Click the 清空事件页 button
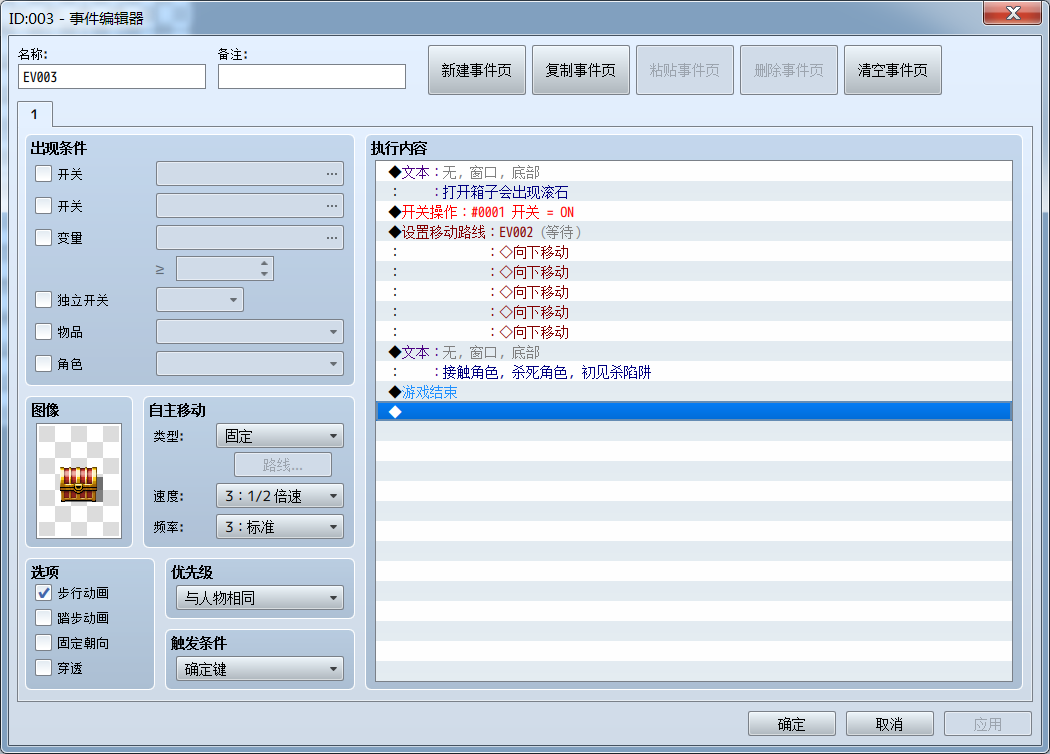The image size is (1050, 754). click(893, 70)
